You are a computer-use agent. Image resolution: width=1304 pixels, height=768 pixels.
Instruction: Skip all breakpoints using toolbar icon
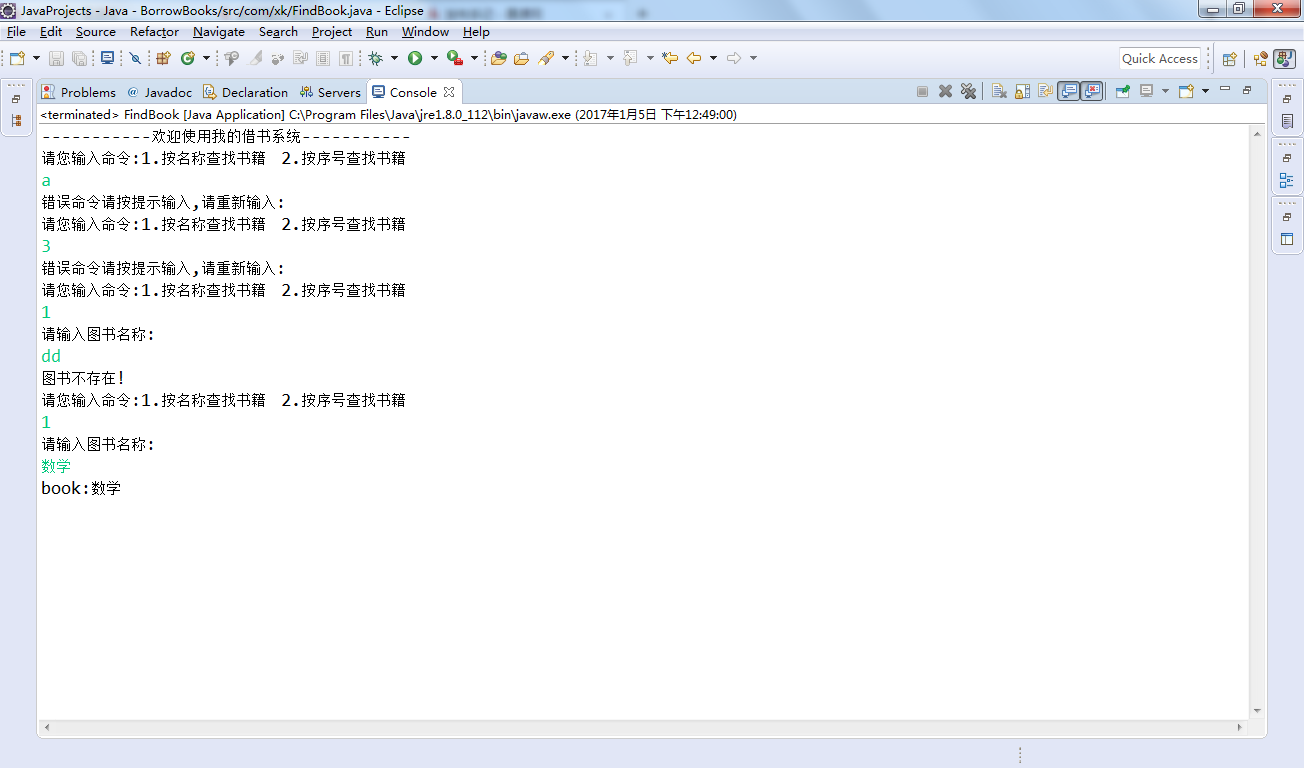(x=135, y=58)
